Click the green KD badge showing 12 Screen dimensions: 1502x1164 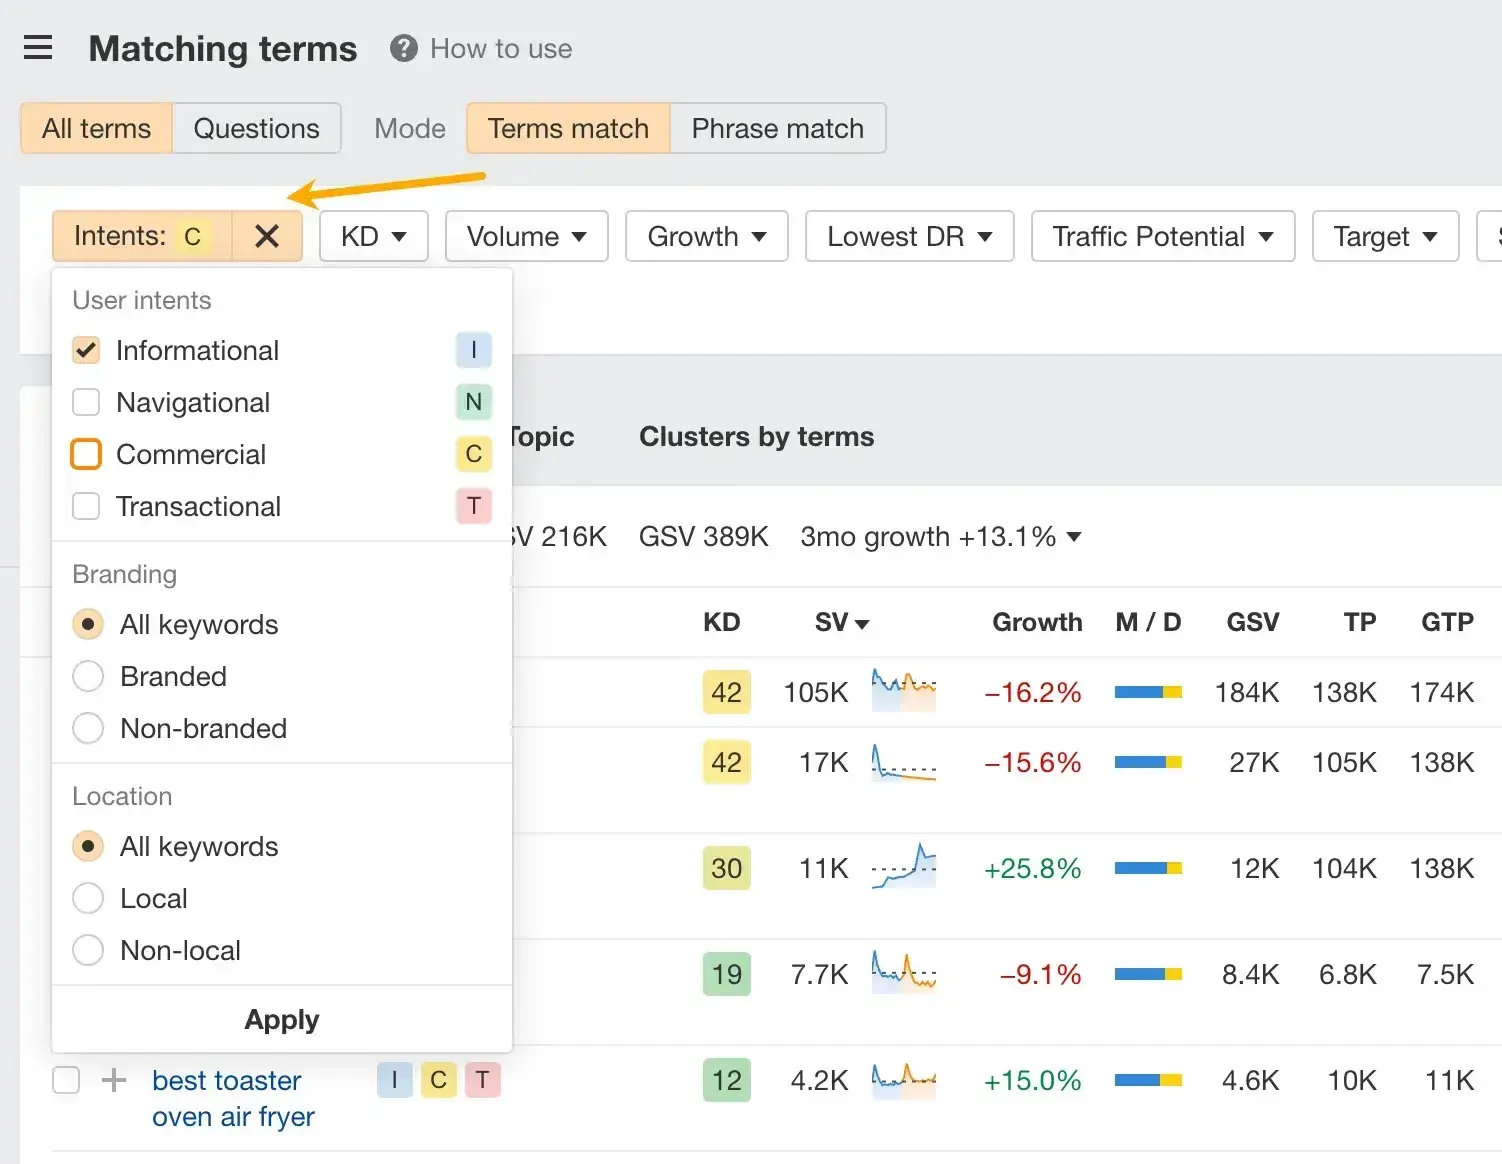726,1080
